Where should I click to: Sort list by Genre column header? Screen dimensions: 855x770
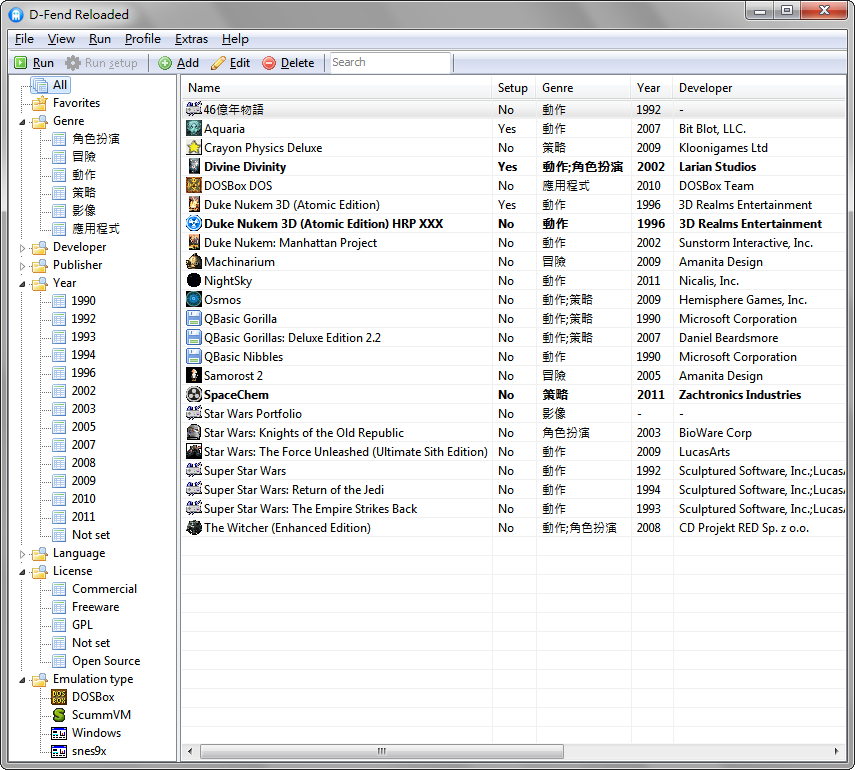pos(583,88)
